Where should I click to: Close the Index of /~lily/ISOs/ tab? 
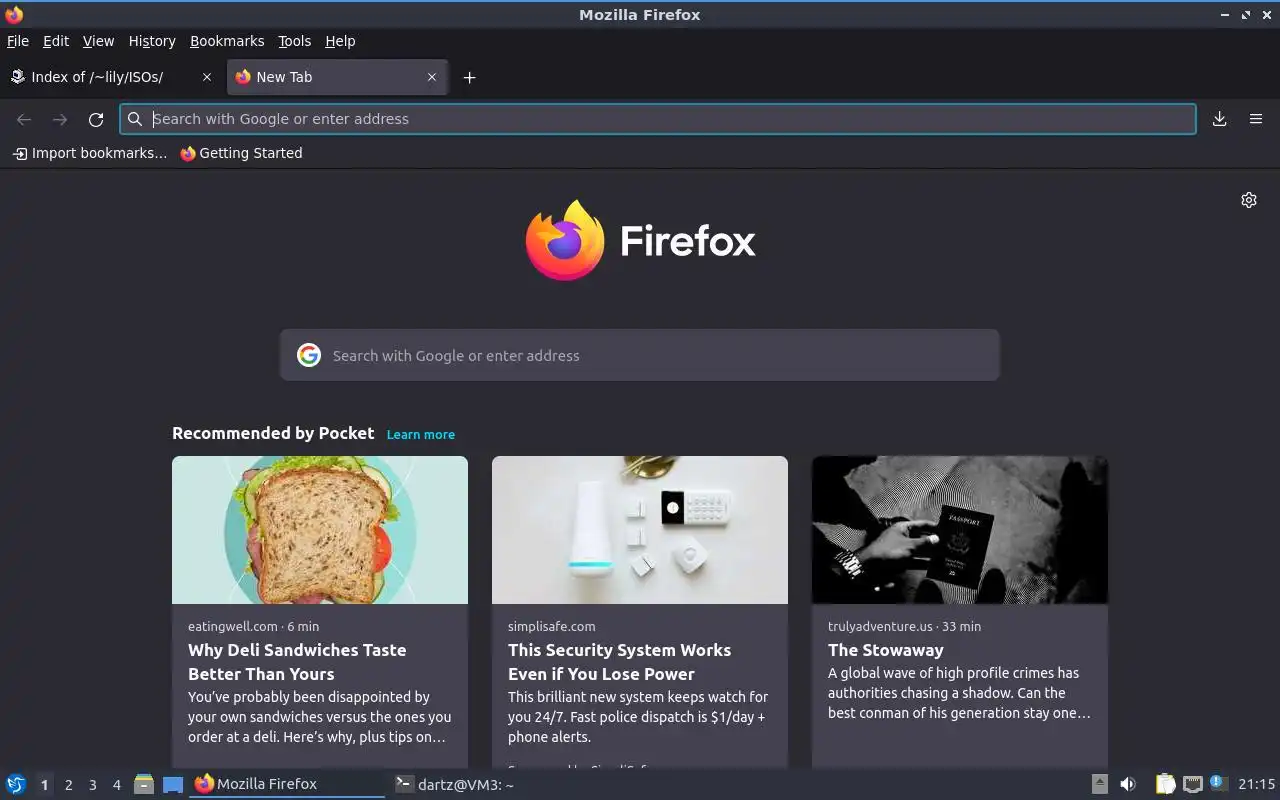pos(207,77)
